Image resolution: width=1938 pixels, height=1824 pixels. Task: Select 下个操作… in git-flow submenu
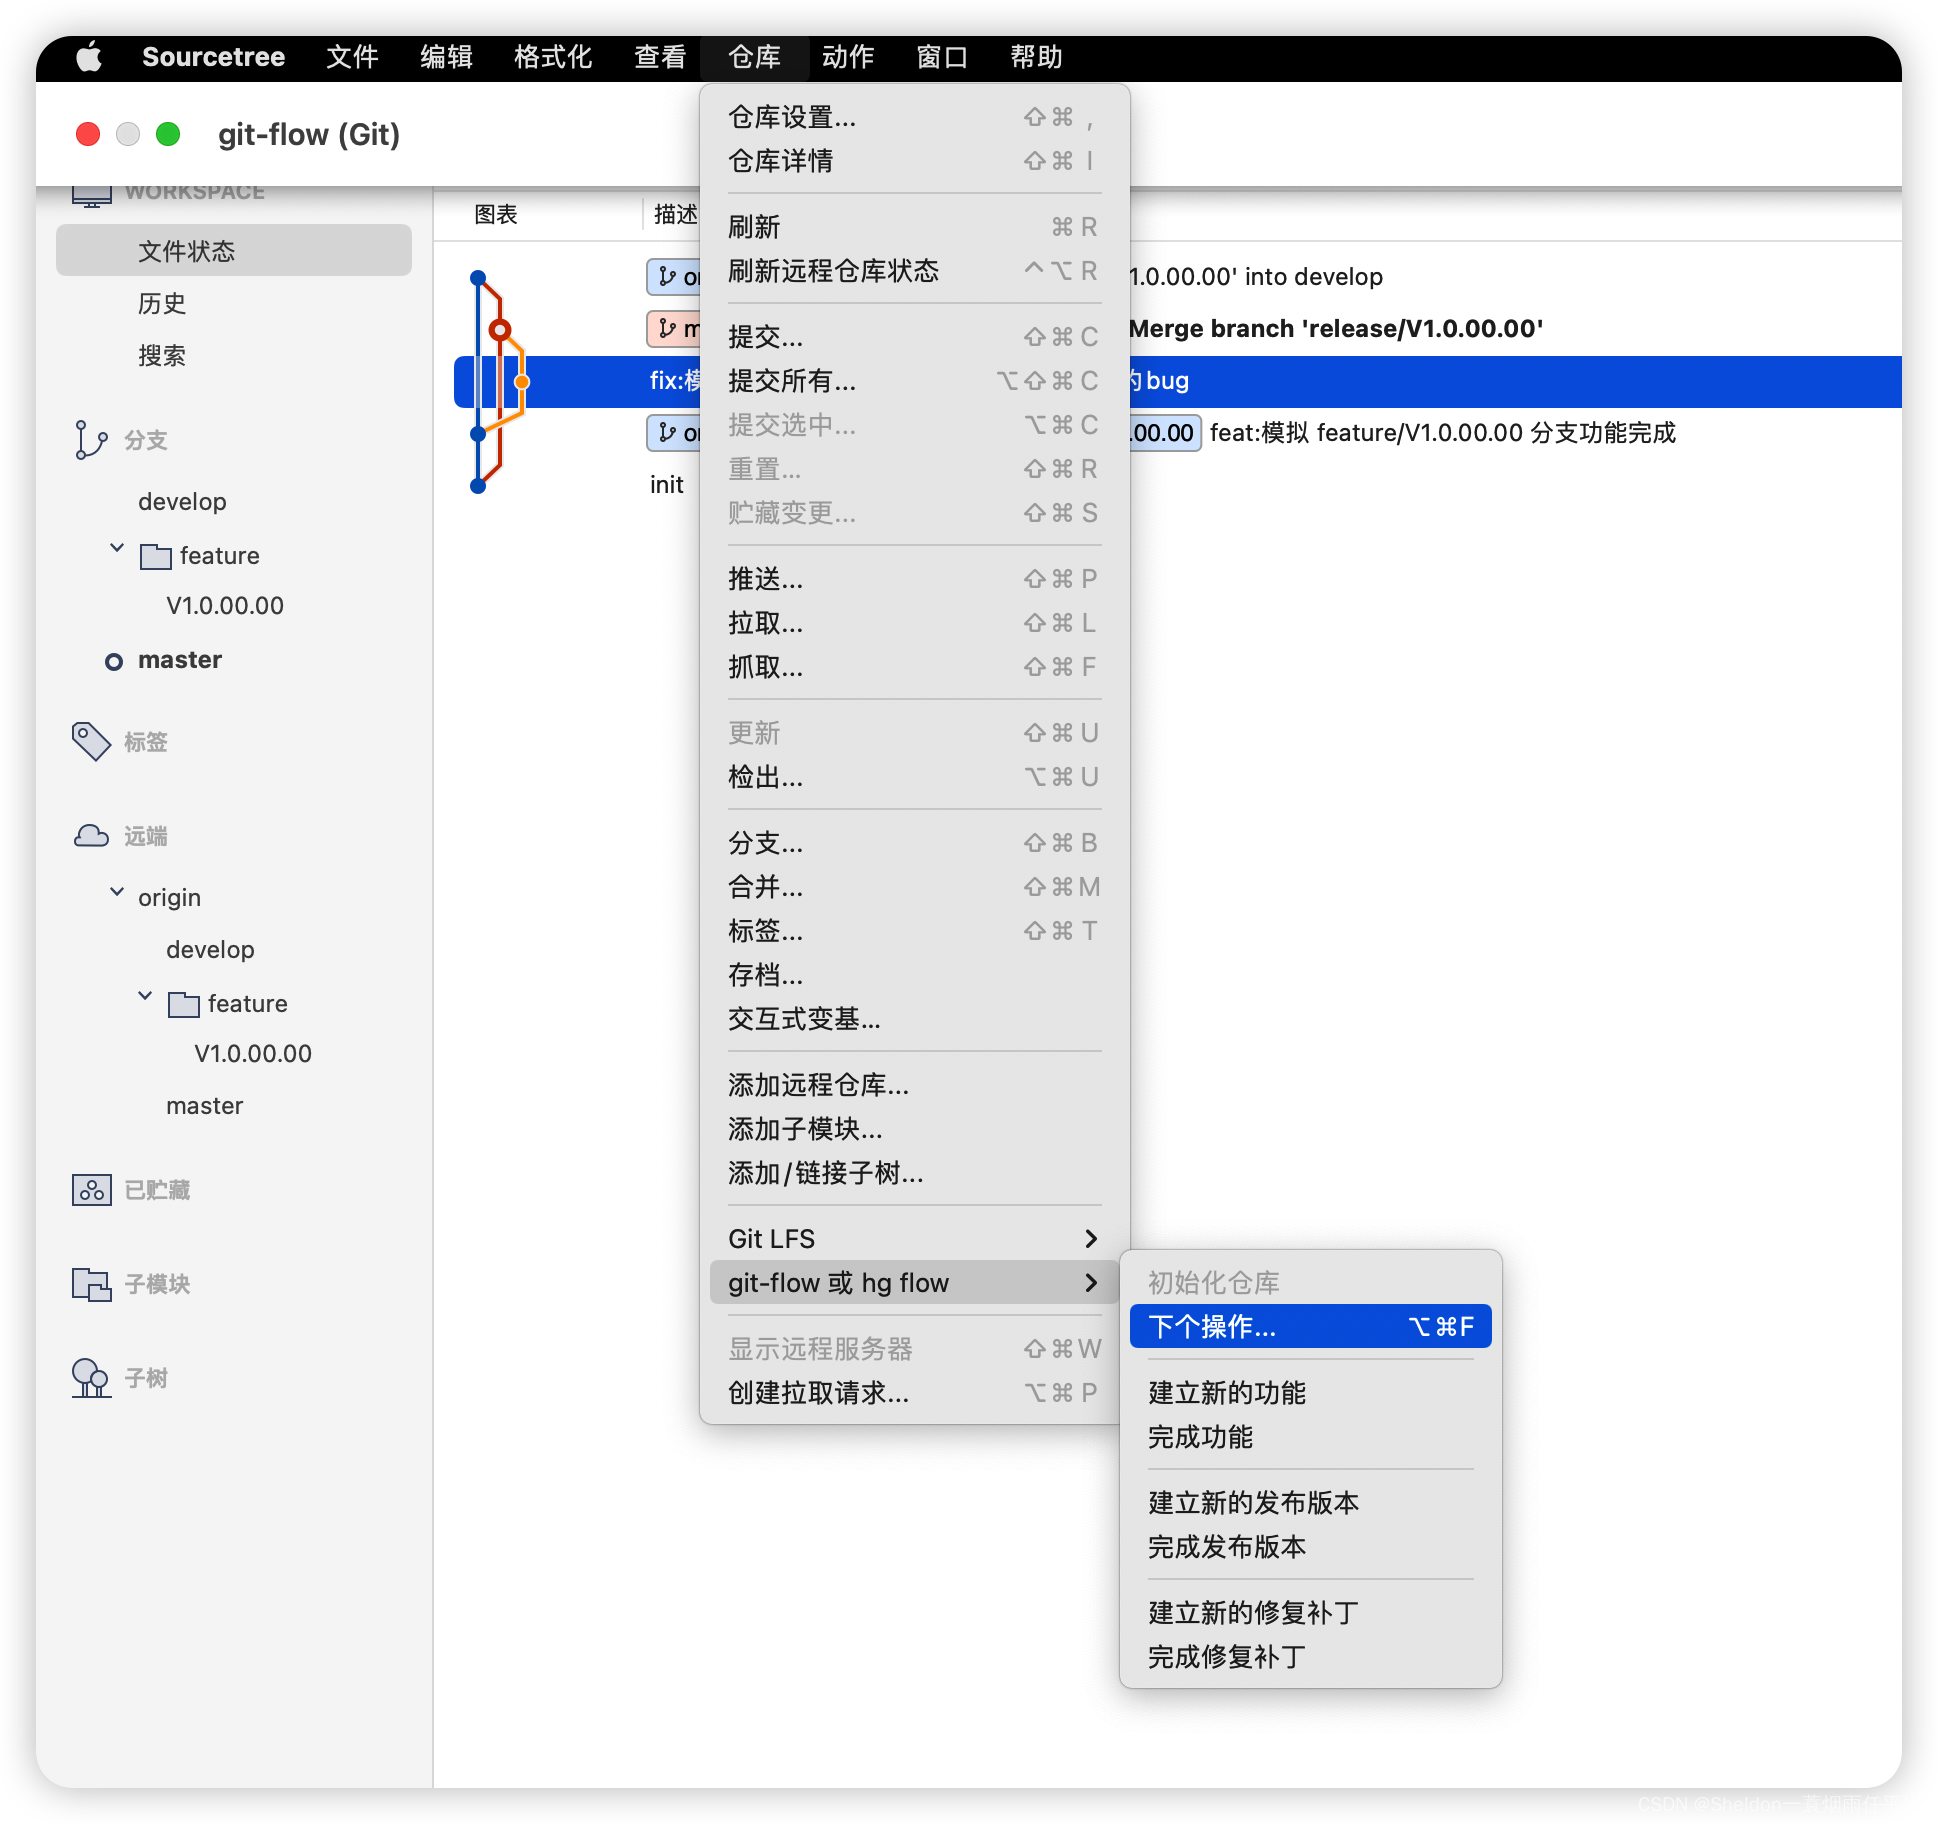click(x=1310, y=1327)
